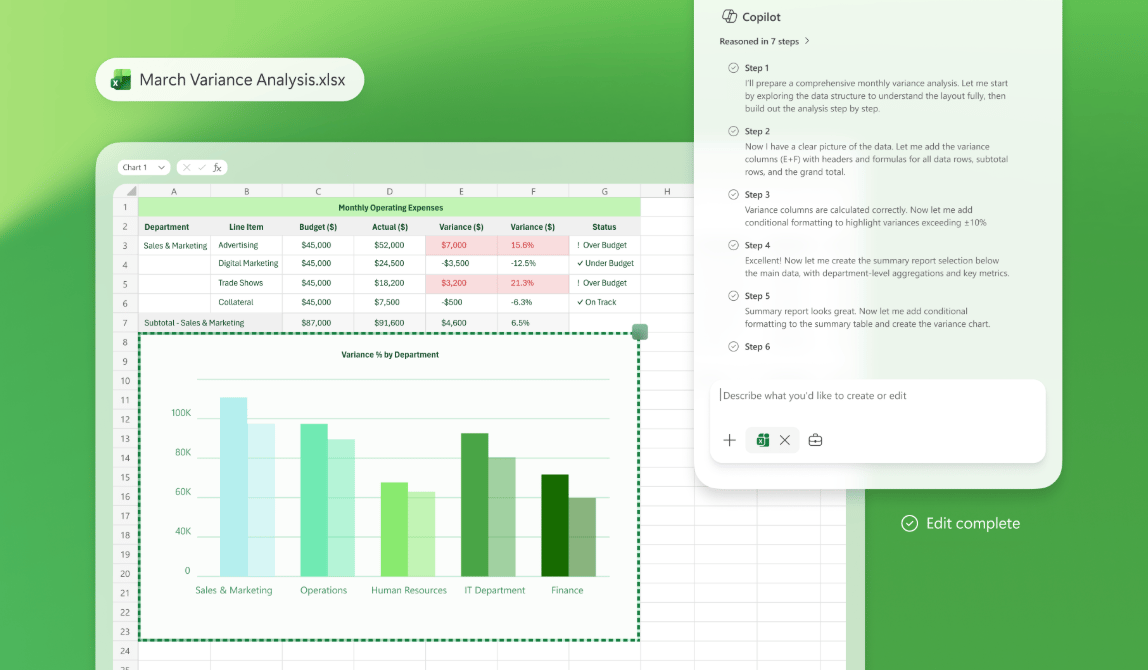The height and width of the screenshot is (670, 1148).
Task: Click the tall Sales & Marketing chart bar
Action: [234, 486]
